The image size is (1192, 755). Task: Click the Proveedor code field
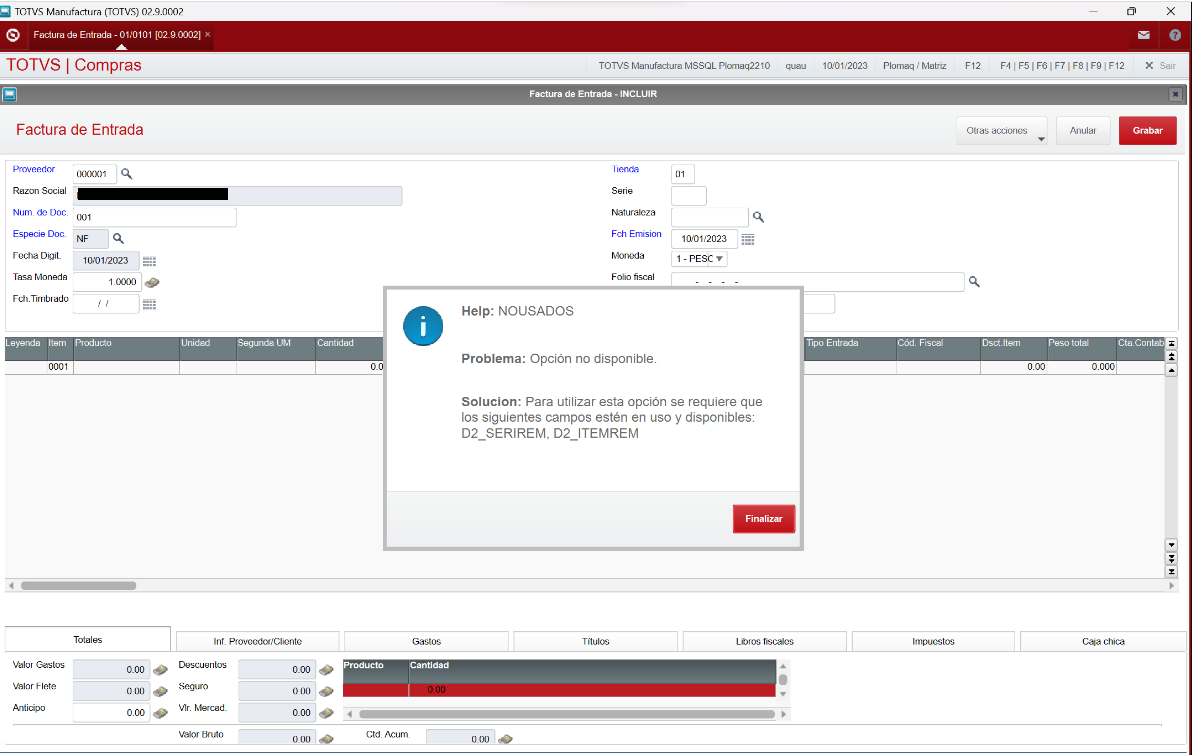pyautogui.click(x=95, y=174)
